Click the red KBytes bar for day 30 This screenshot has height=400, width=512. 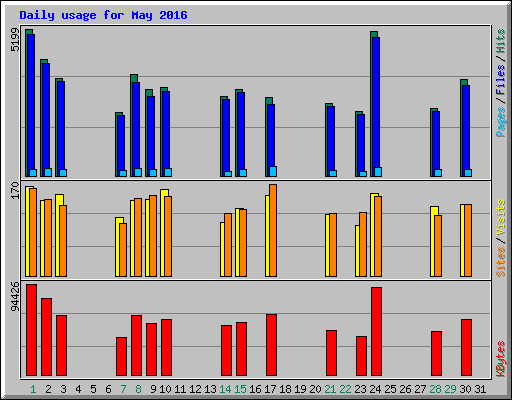(x=466, y=348)
